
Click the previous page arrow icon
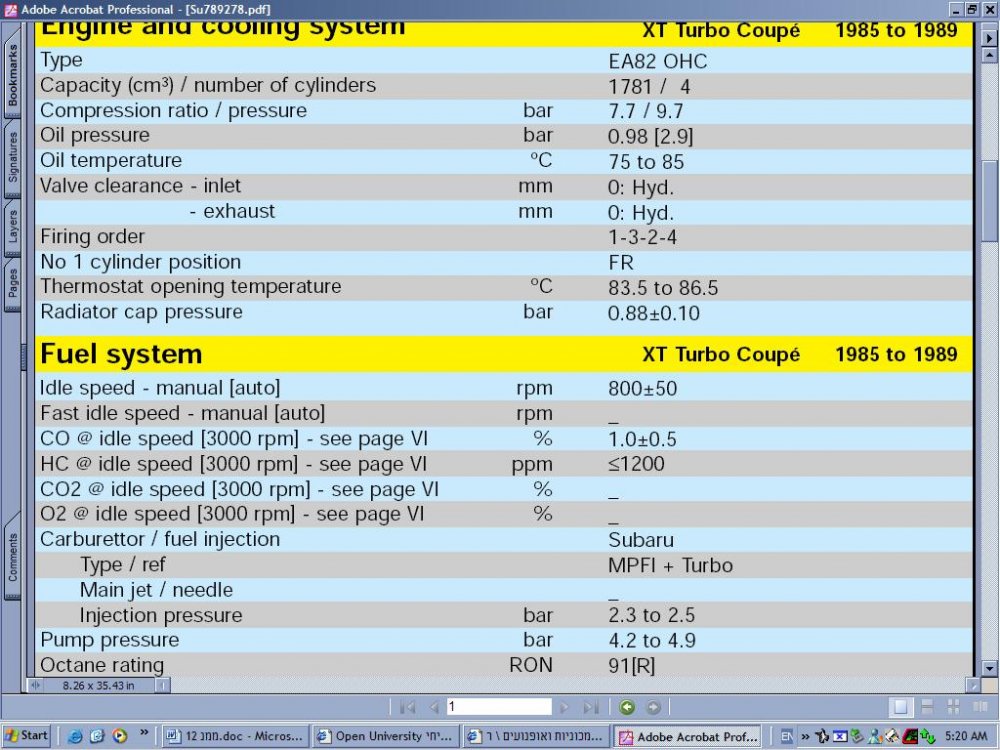[434, 707]
